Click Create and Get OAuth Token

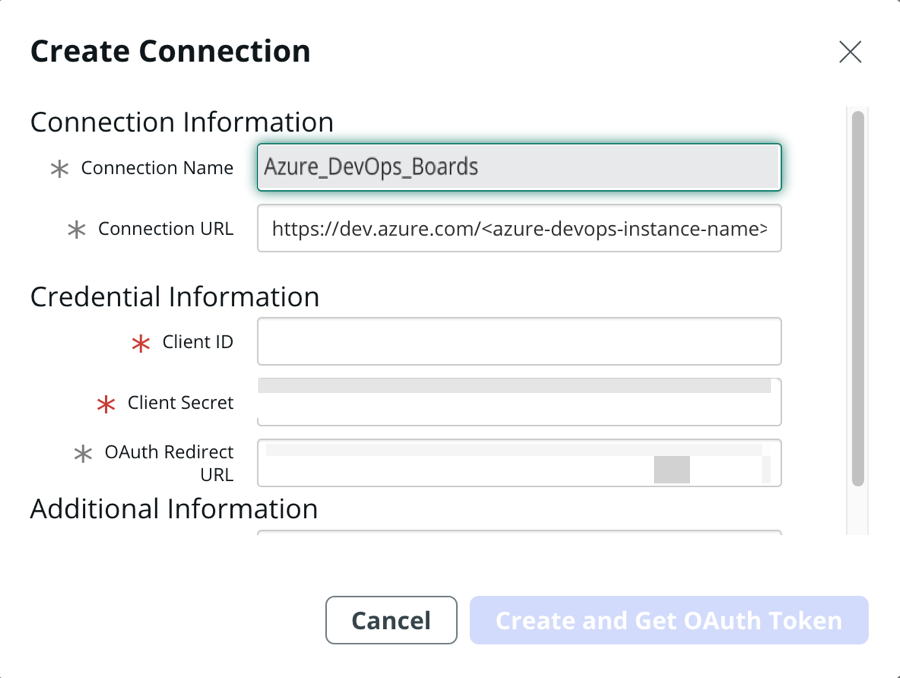point(669,620)
